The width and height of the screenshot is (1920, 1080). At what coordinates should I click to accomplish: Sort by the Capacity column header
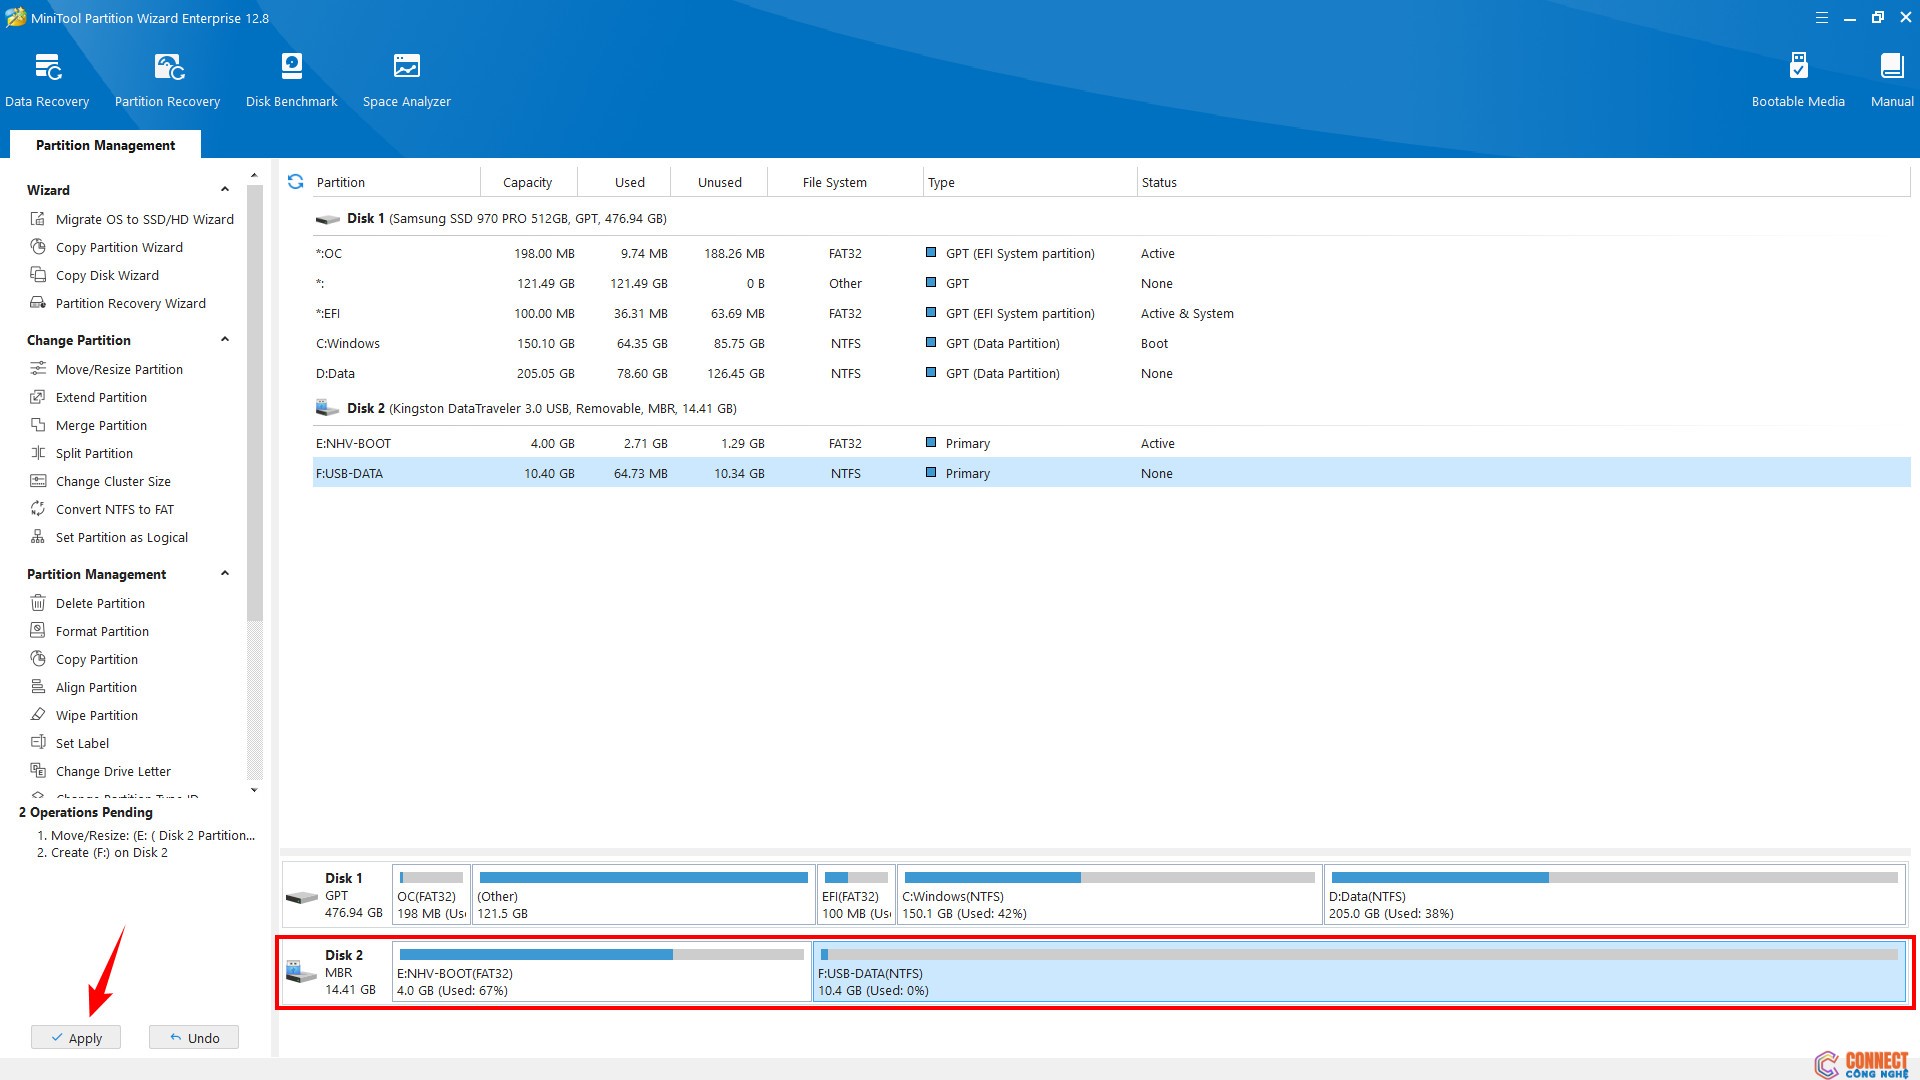point(528,182)
